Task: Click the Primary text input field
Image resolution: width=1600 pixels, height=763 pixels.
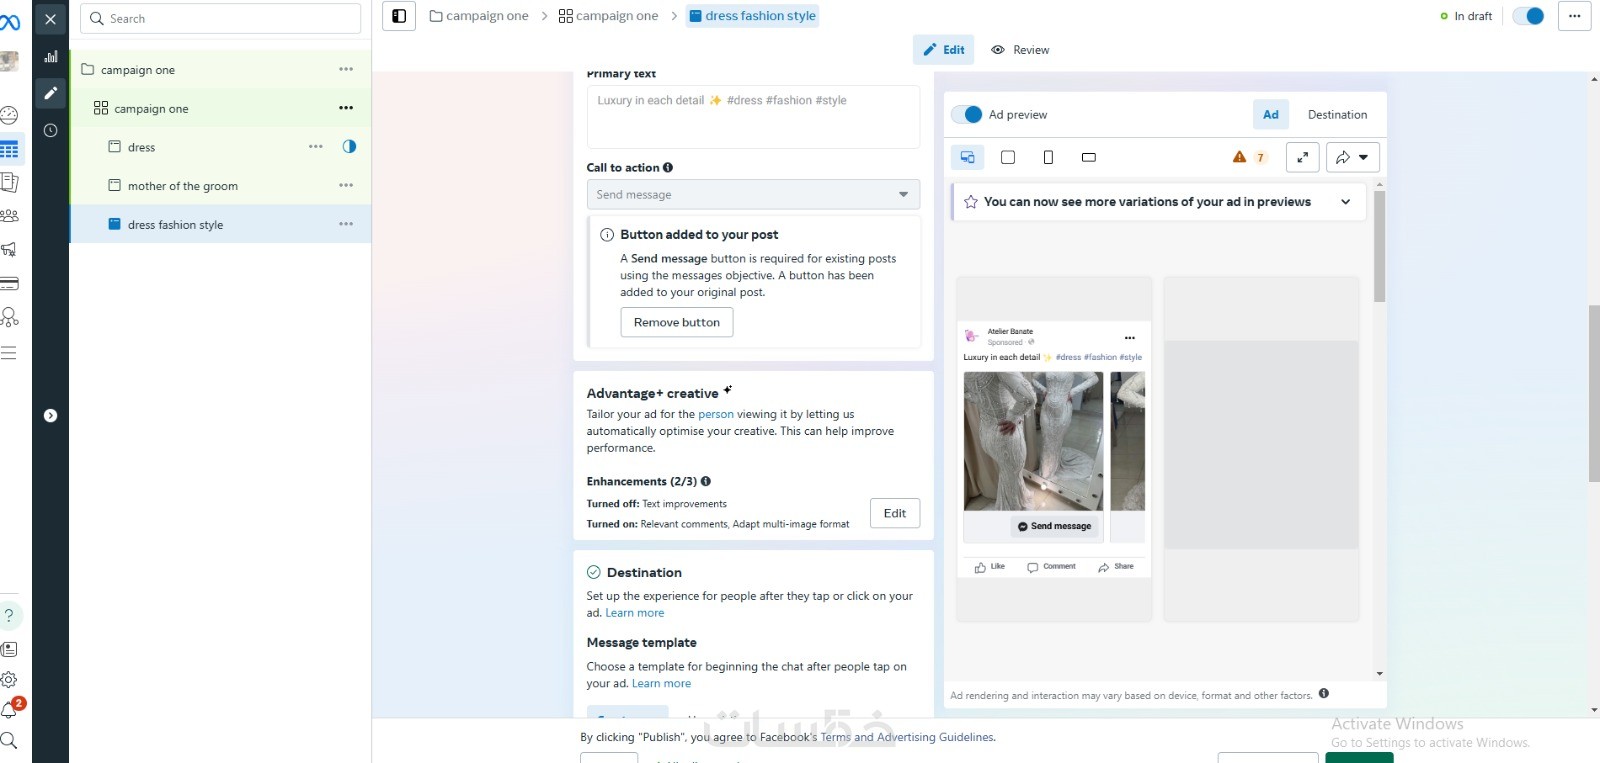Action: pos(753,116)
